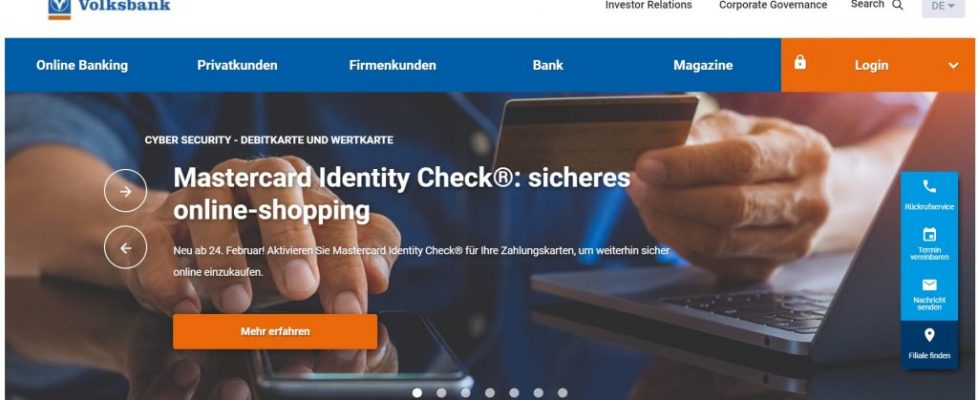Click the lock icon beside Login
This screenshot has width=978, height=400.
pyautogui.click(x=800, y=62)
